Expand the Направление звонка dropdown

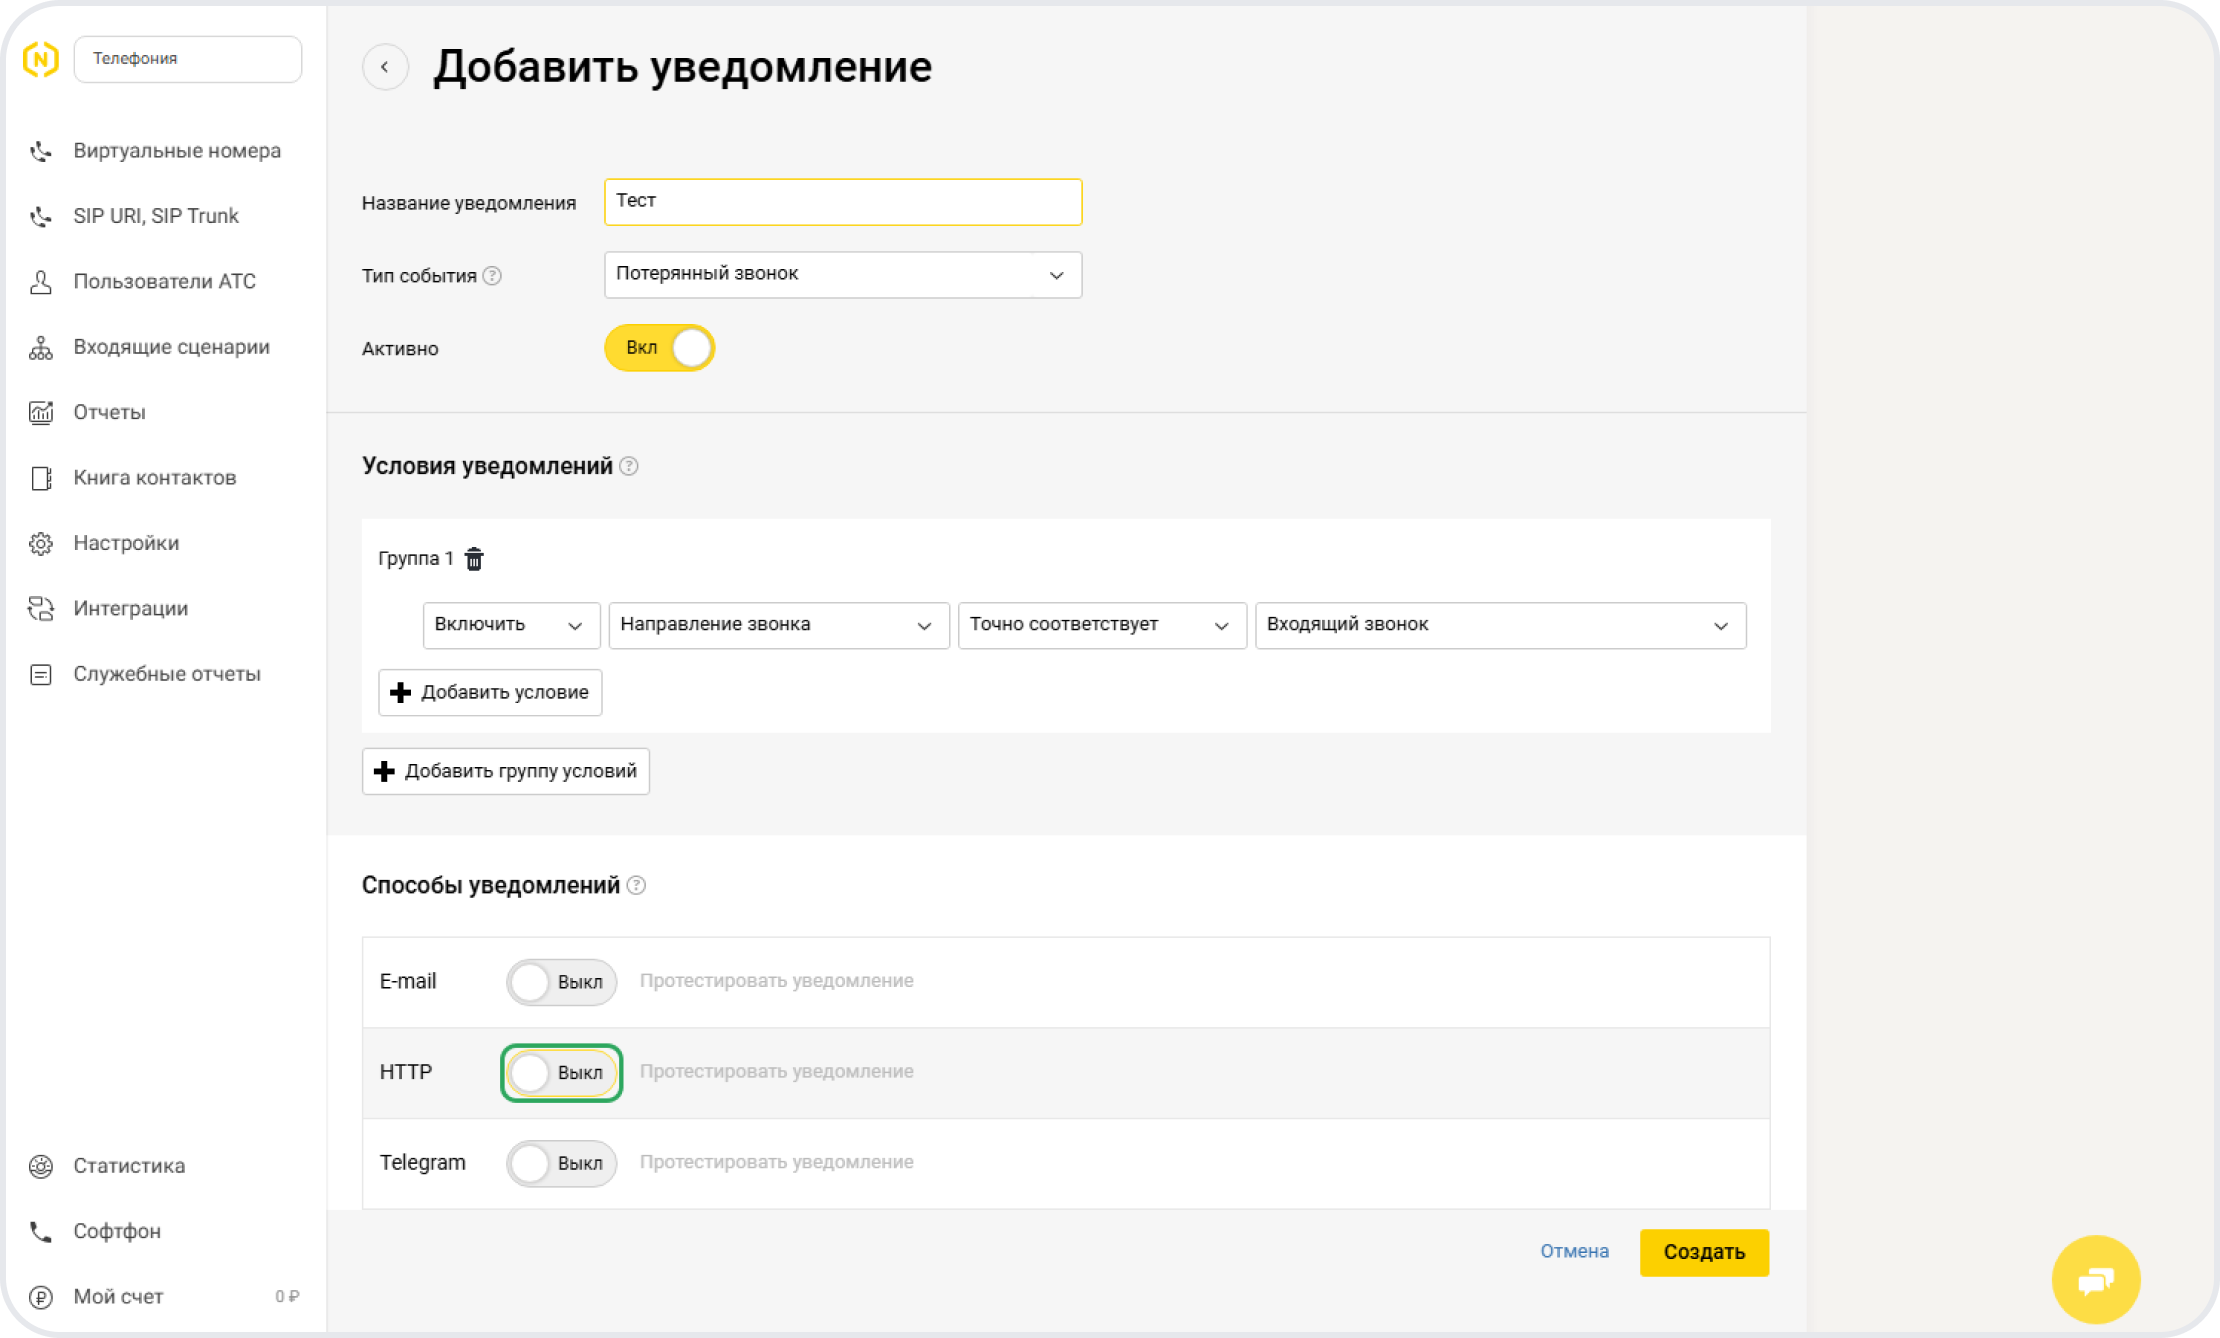778,625
